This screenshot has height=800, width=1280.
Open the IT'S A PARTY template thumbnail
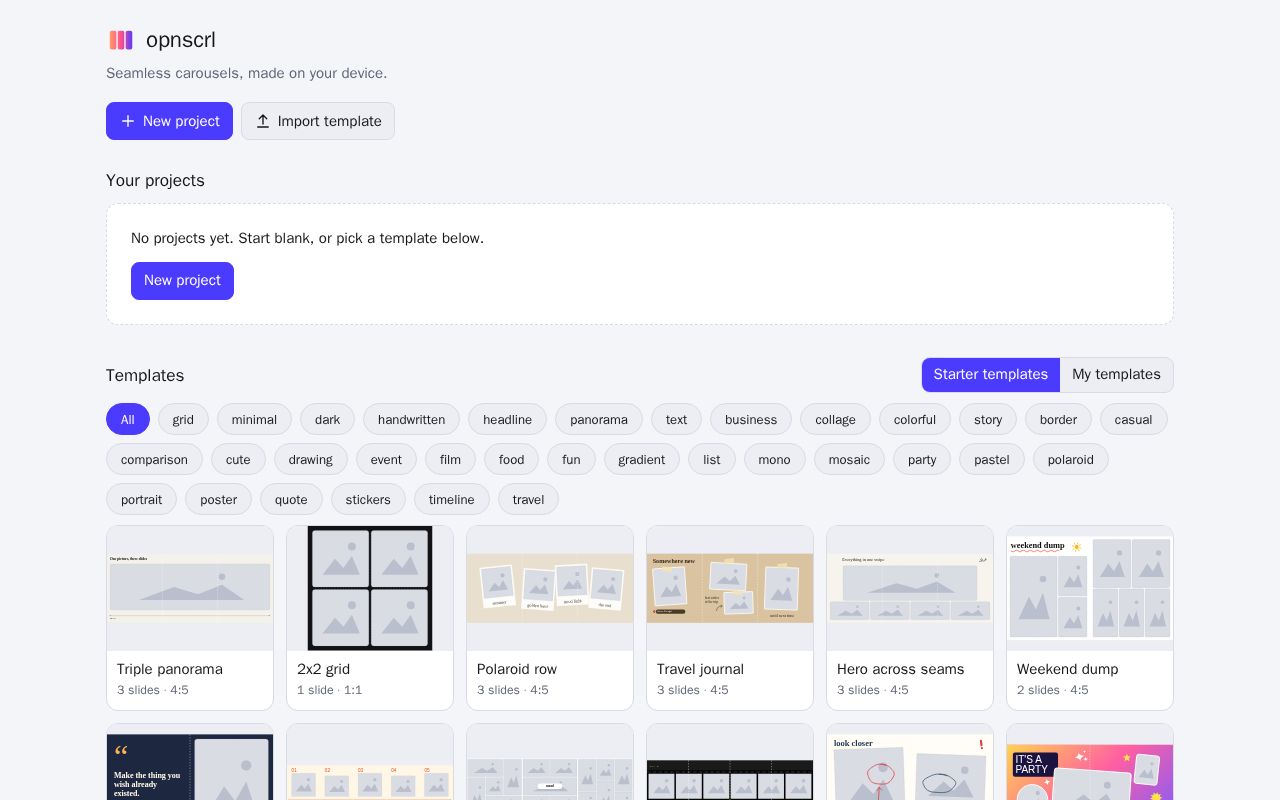(1090, 764)
